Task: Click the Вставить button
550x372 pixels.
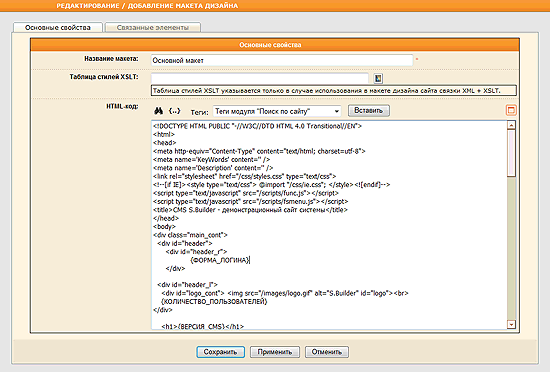Action: pyautogui.click(x=369, y=110)
